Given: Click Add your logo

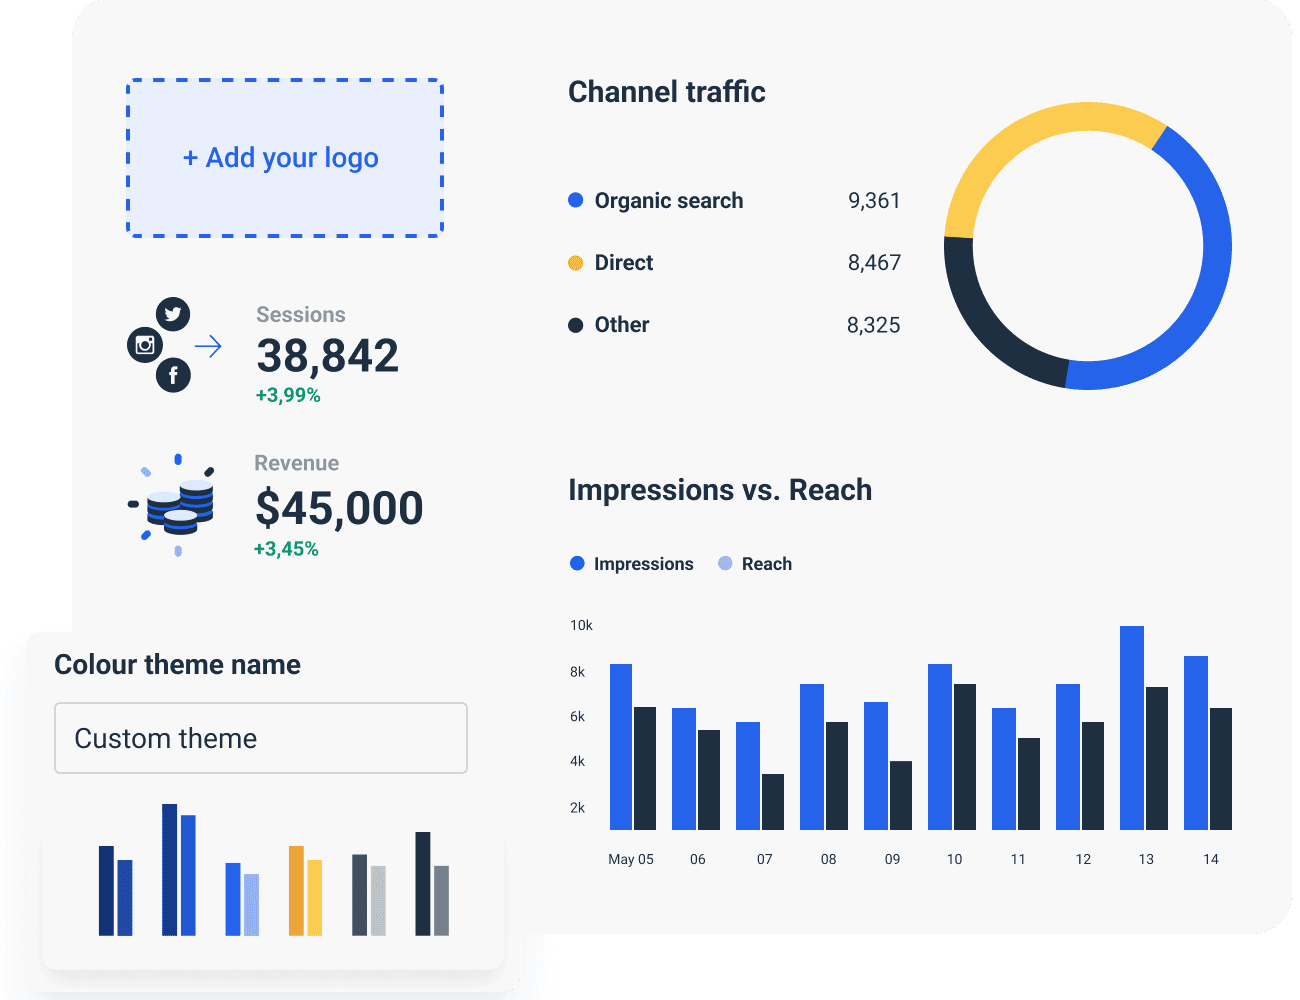Looking at the screenshot, I should tap(284, 157).
